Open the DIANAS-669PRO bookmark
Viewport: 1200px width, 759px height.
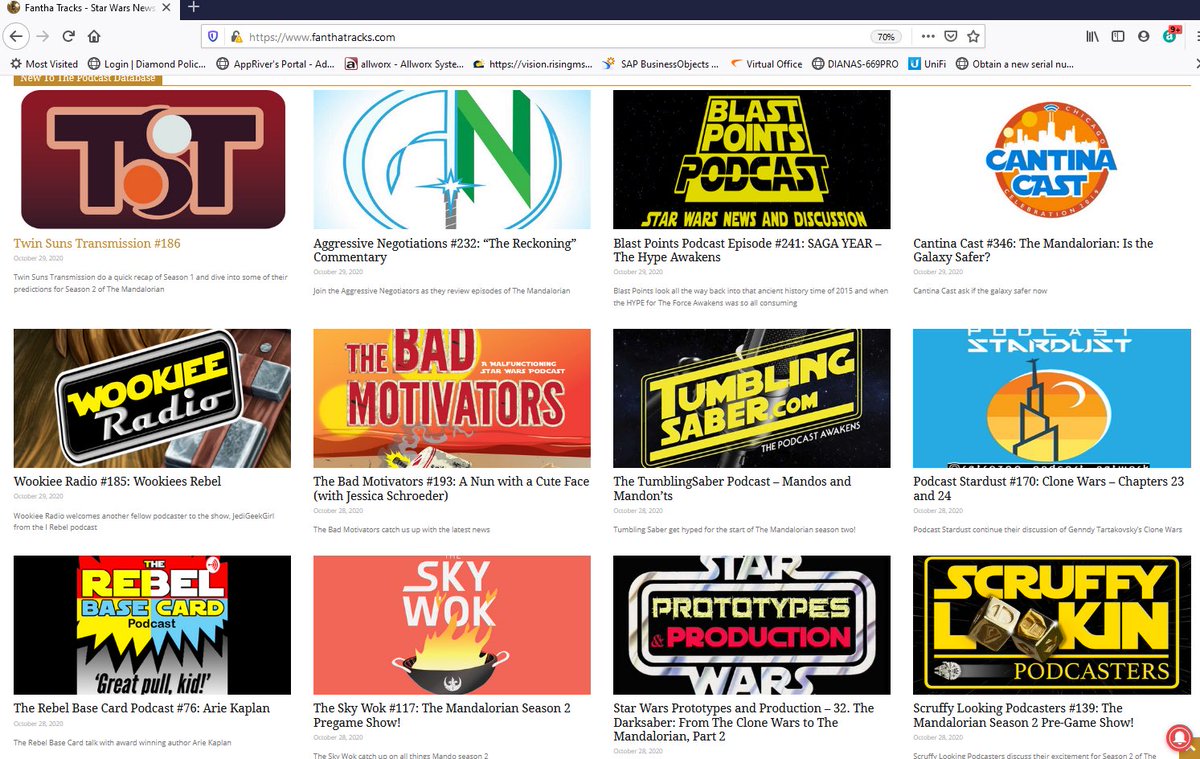point(855,64)
